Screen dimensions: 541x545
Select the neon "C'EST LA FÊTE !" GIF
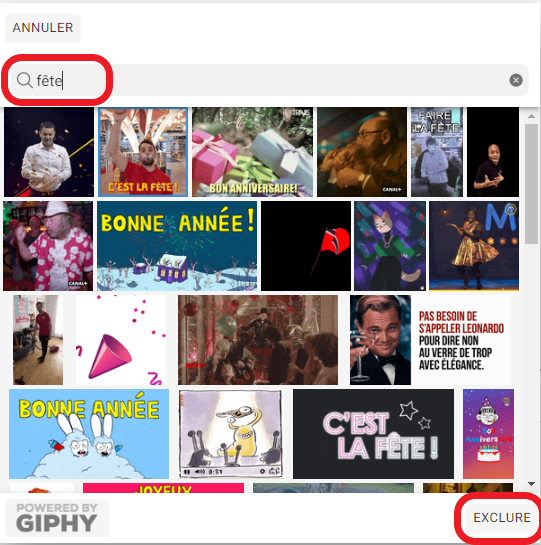click(x=373, y=434)
